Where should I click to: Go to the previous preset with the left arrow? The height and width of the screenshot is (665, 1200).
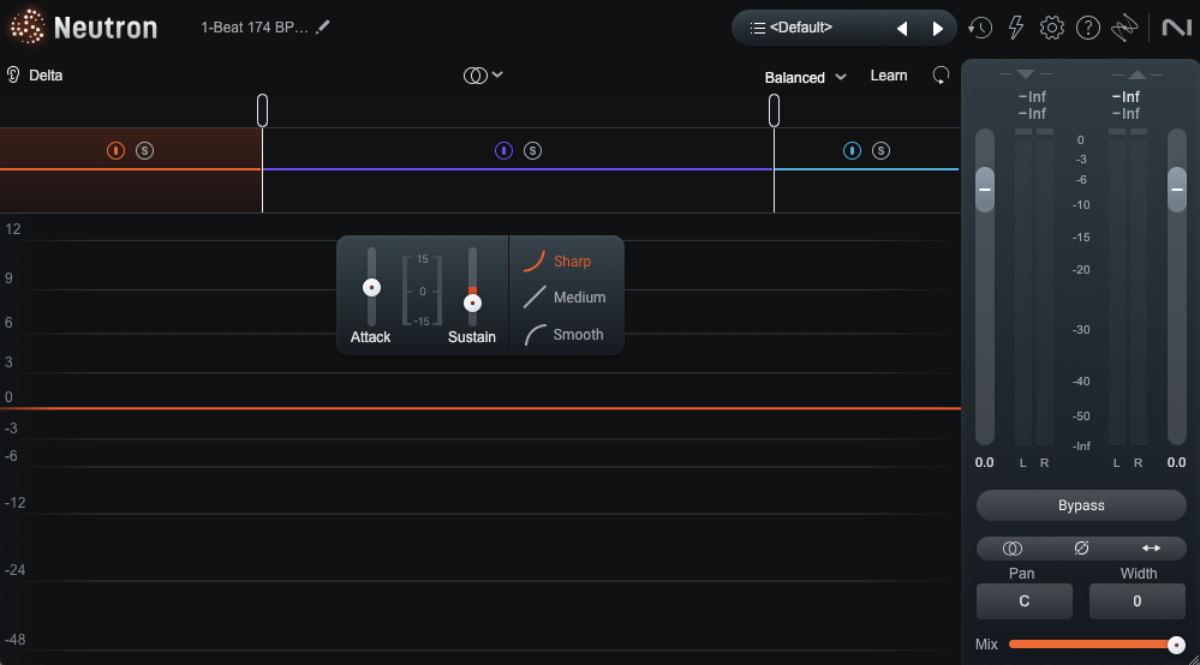[x=902, y=29]
